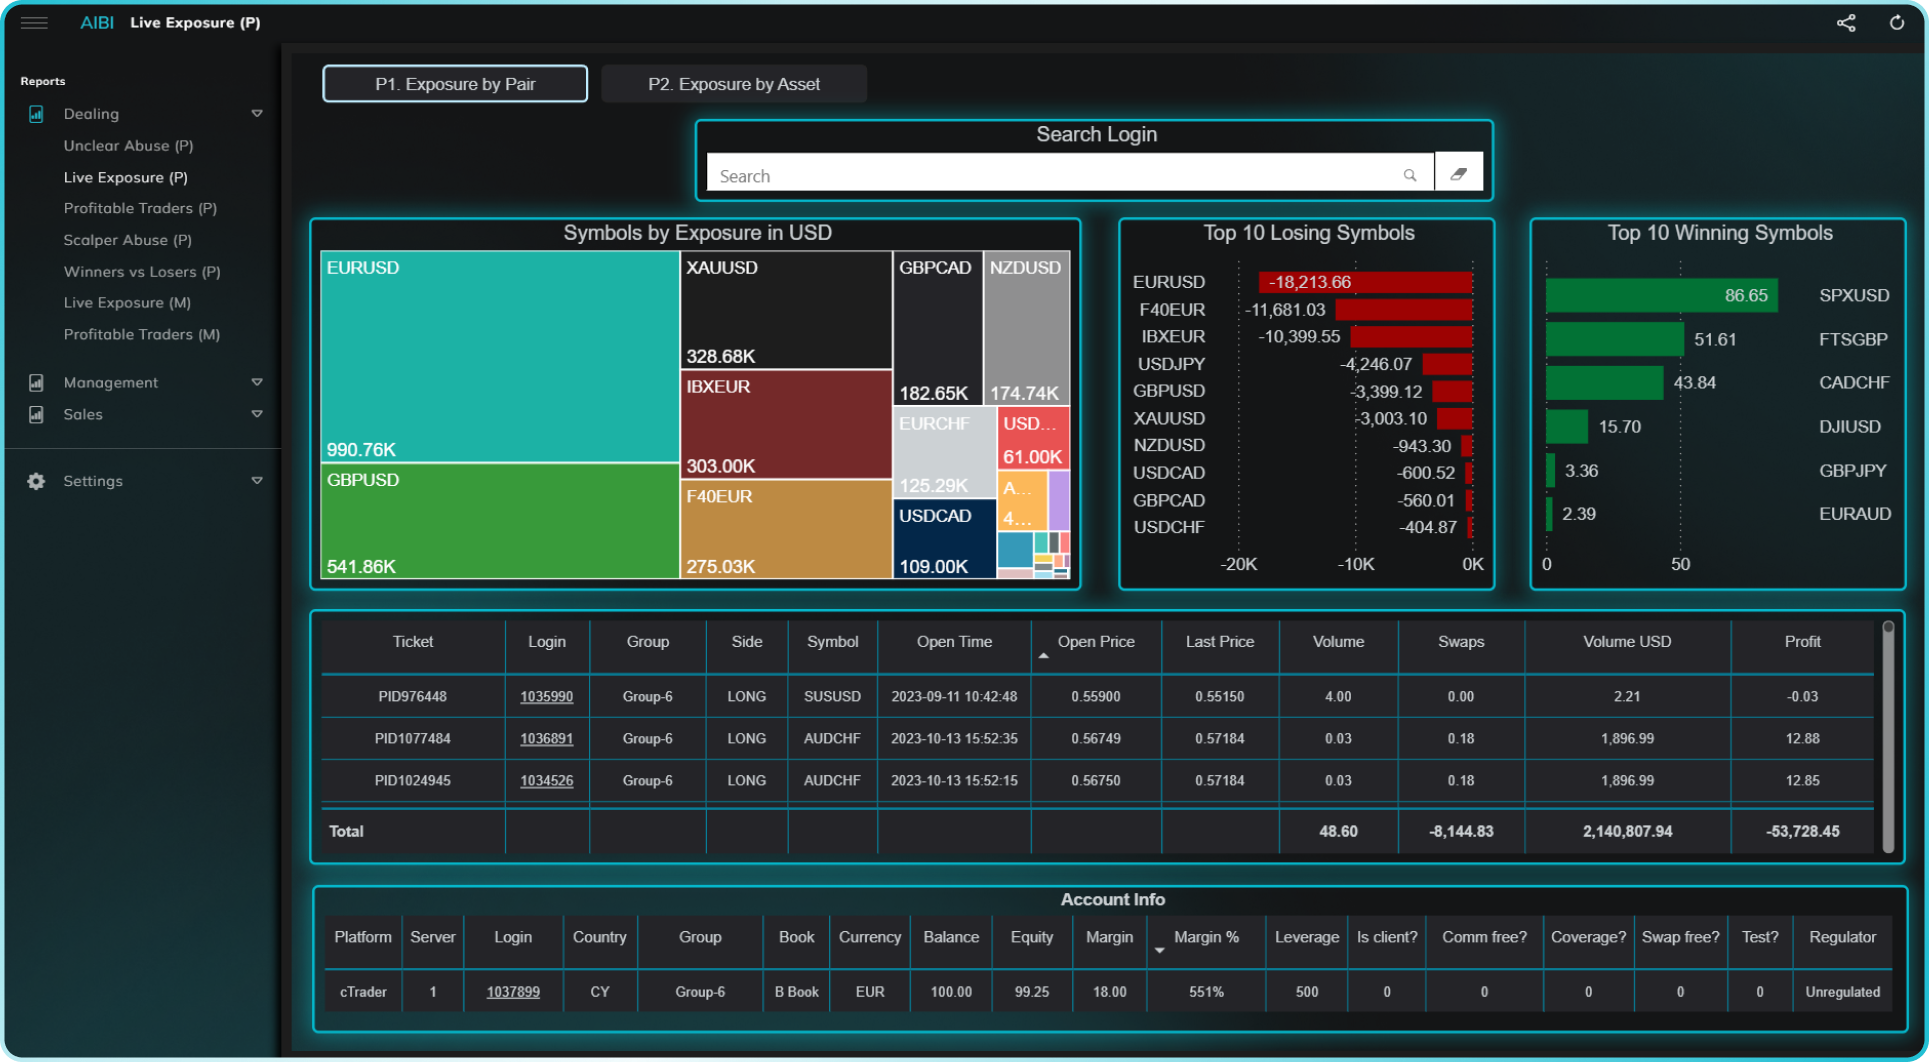Click the share icon in the header
Viewport: 1929px width, 1062px height.
pyautogui.click(x=1846, y=22)
